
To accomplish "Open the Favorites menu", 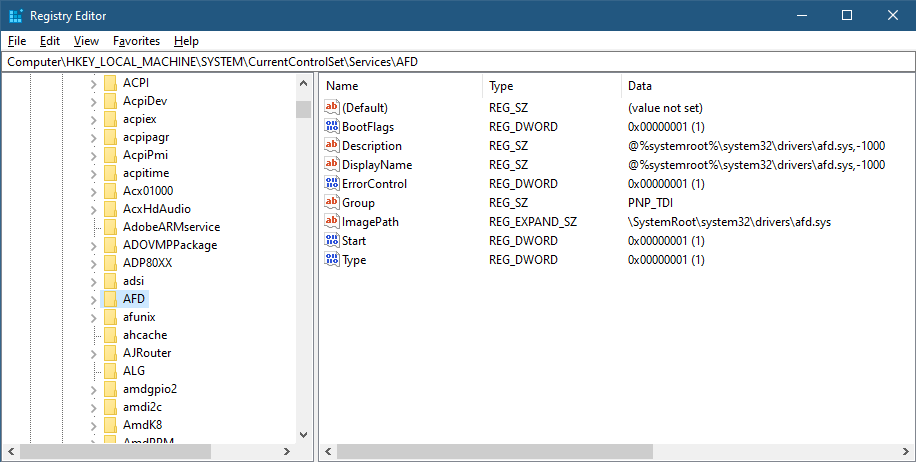I will tap(136, 41).
